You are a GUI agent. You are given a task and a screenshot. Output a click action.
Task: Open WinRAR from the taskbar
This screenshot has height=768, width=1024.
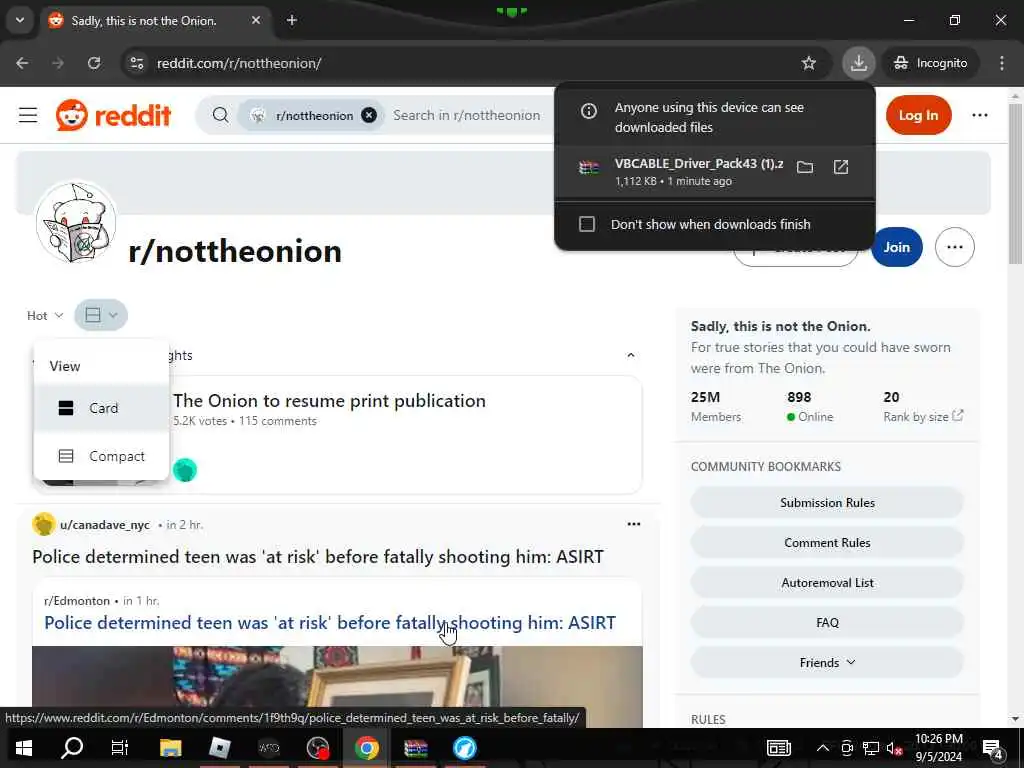(x=415, y=748)
